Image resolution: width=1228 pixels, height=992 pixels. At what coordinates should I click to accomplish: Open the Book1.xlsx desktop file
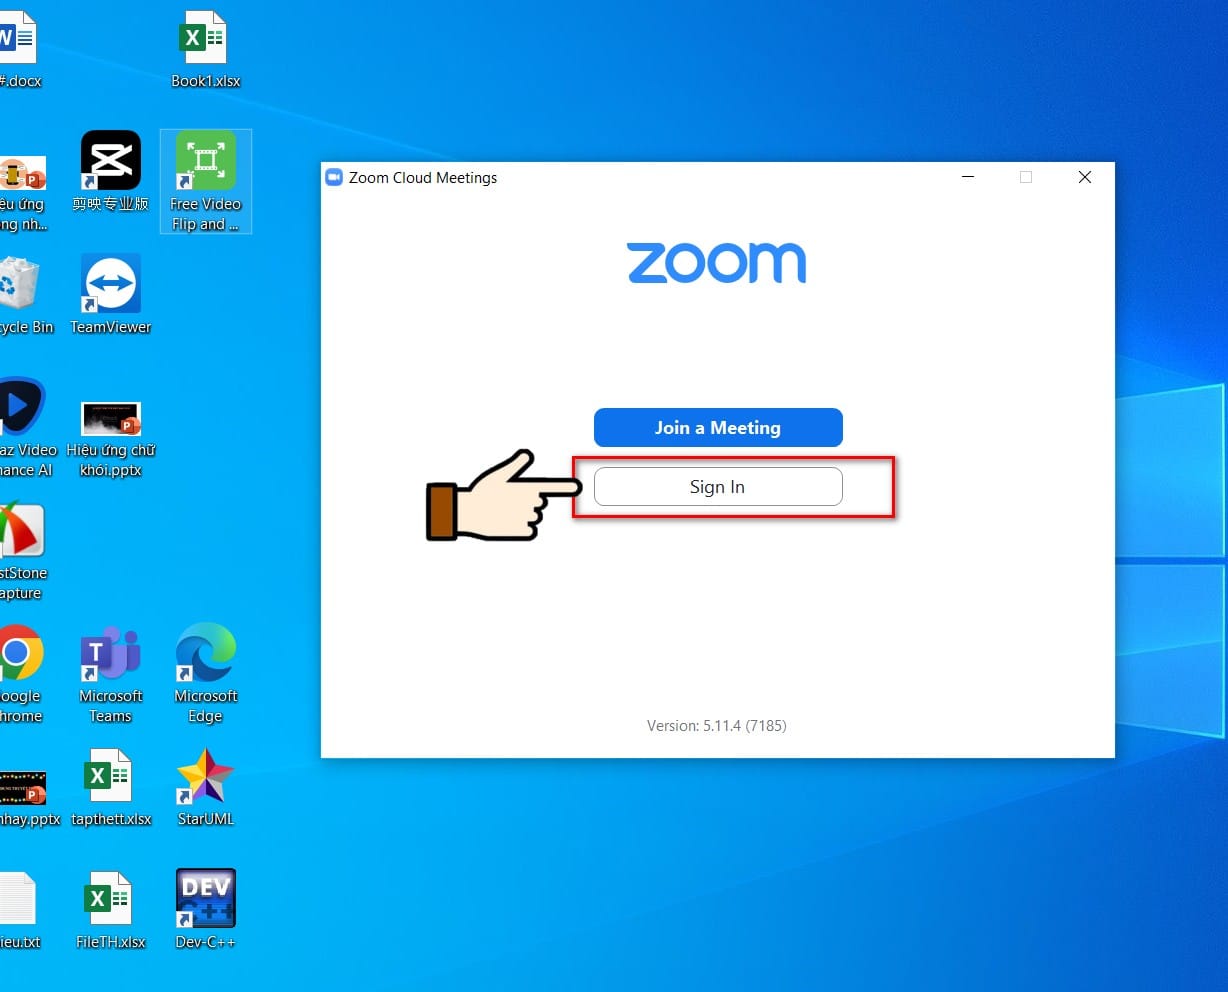point(205,50)
